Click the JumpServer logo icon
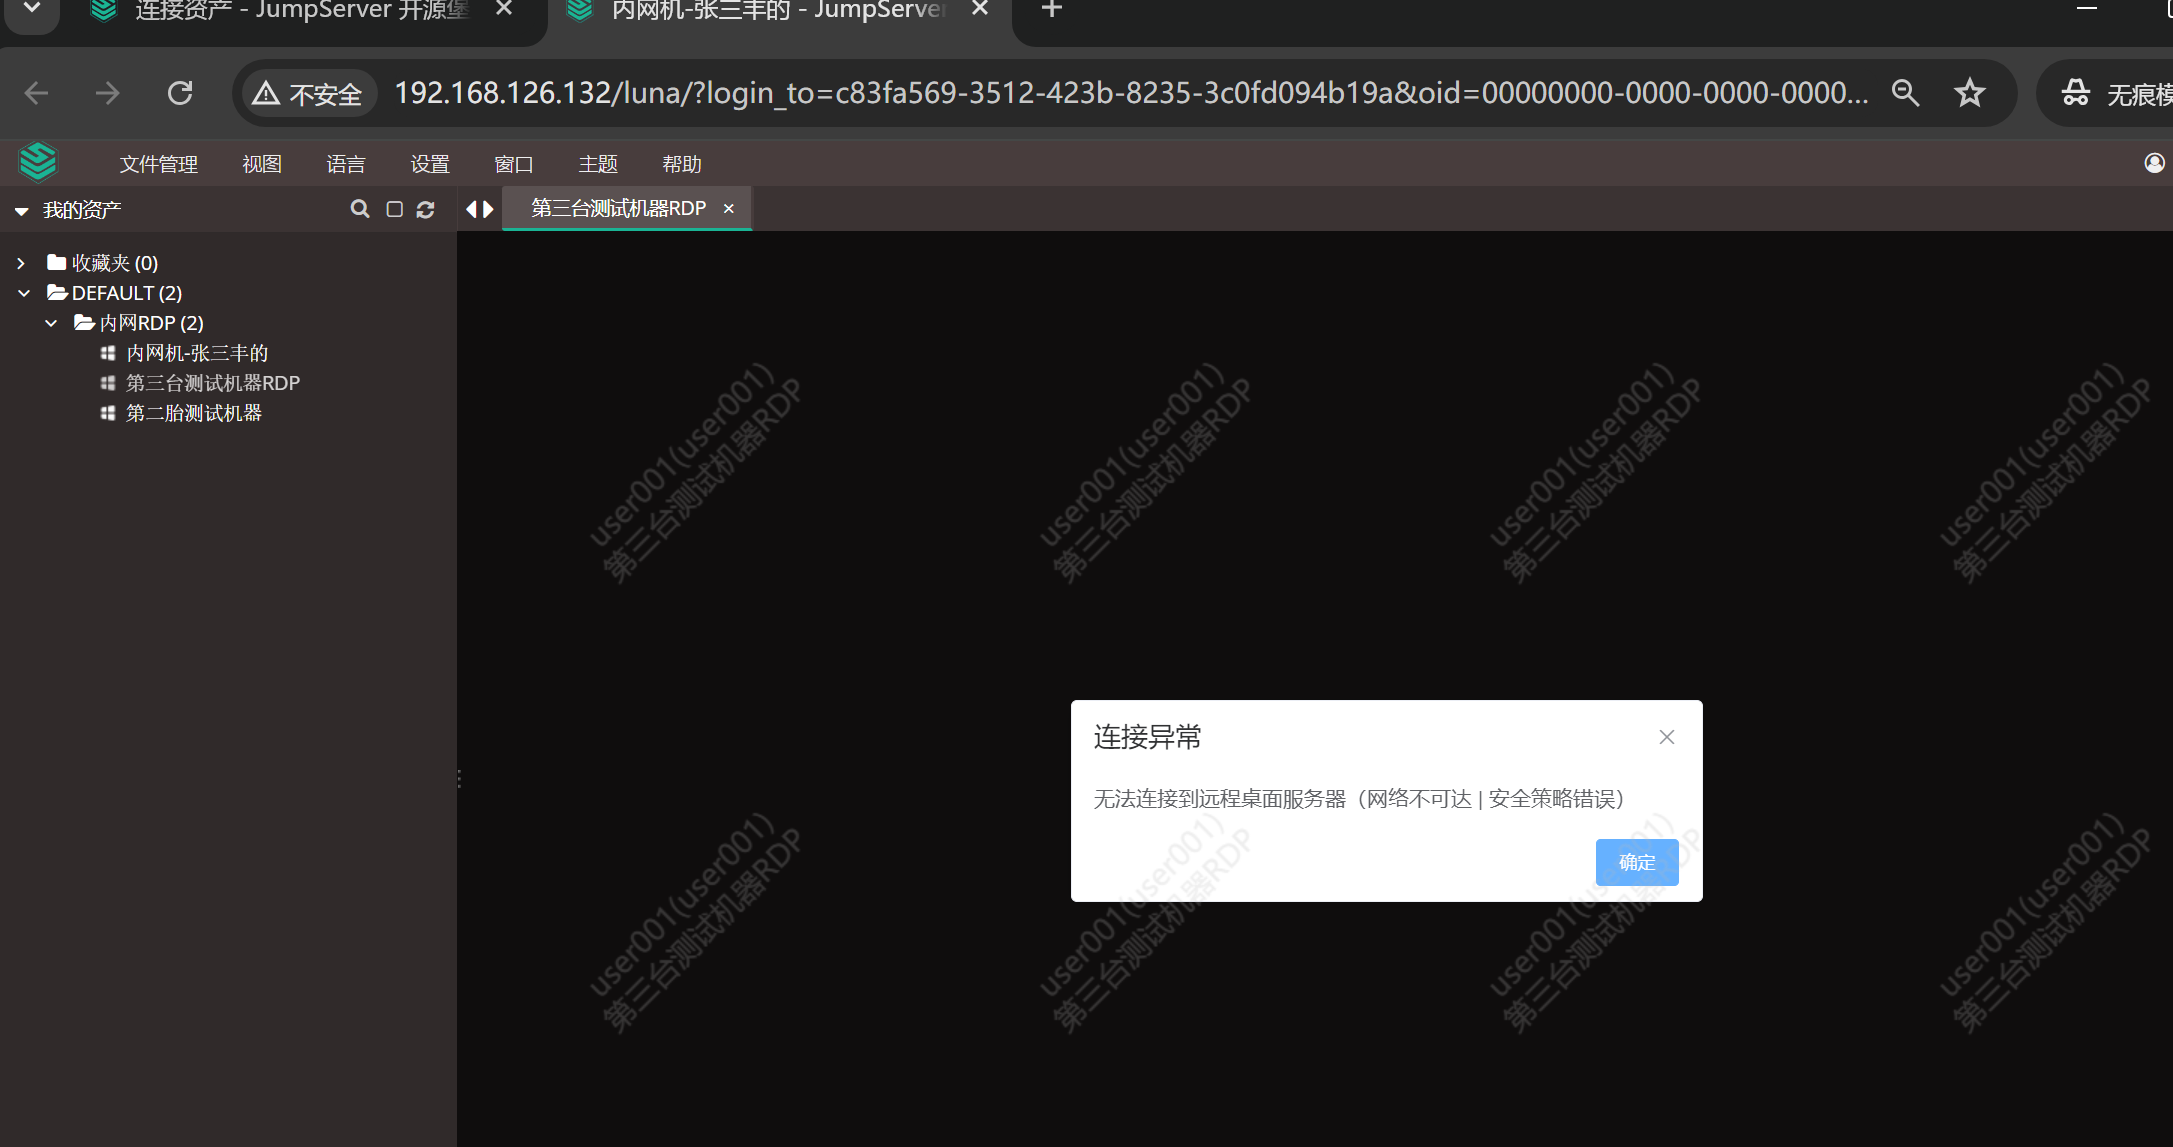Viewport: 2173px width, 1147px height. [x=38, y=162]
